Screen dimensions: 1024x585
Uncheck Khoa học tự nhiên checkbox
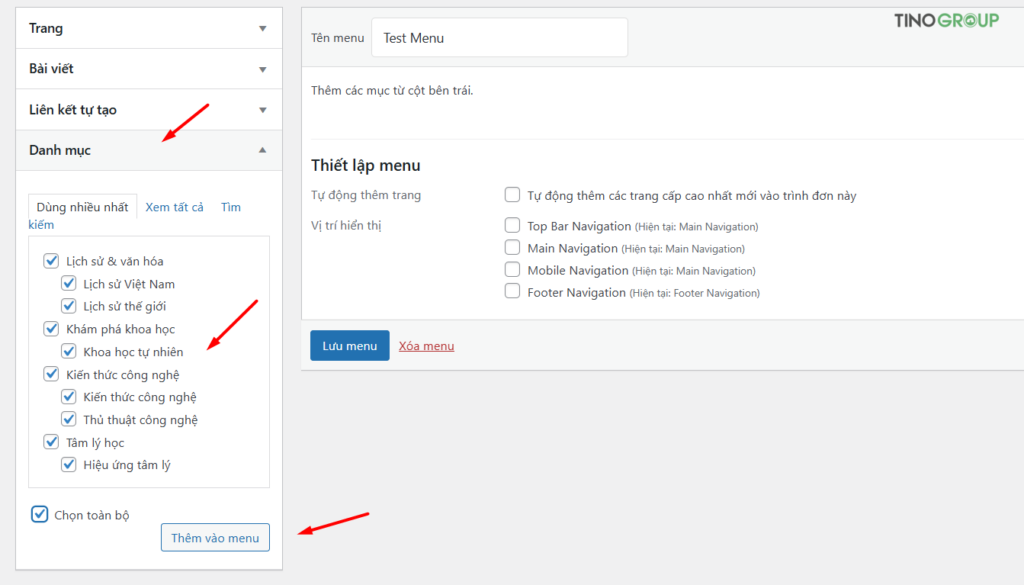point(69,351)
